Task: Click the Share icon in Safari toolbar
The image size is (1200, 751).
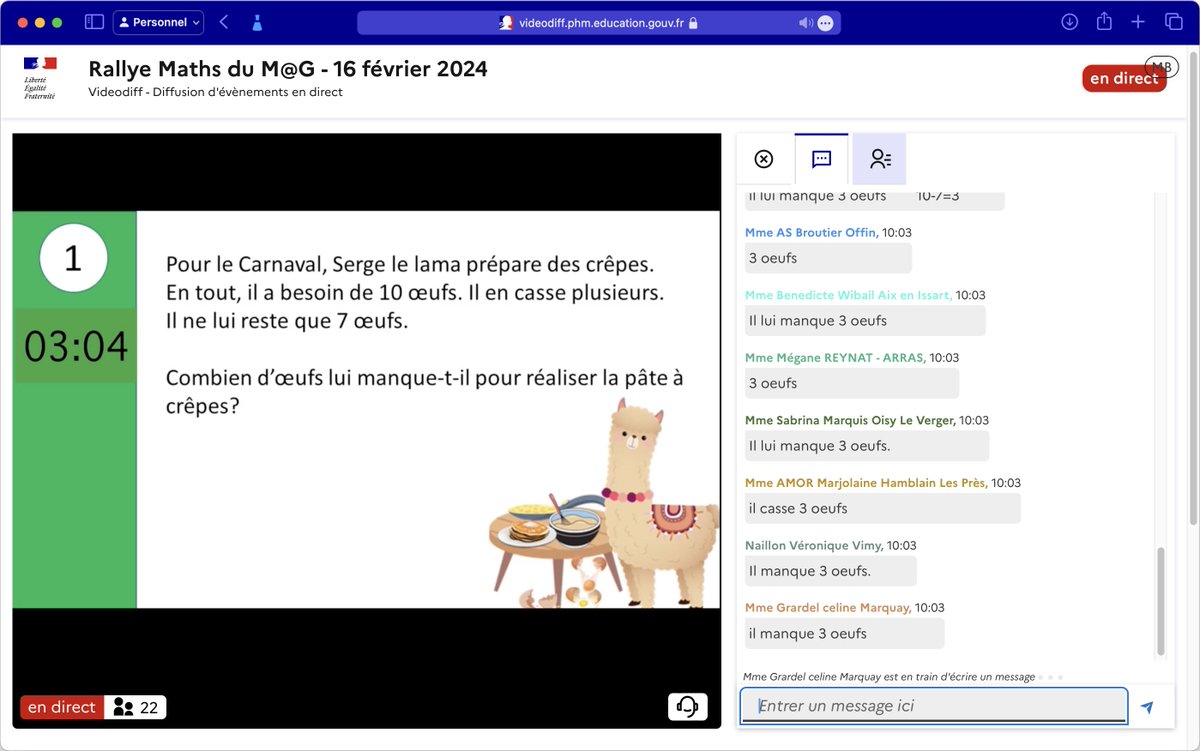Action: coord(1104,22)
